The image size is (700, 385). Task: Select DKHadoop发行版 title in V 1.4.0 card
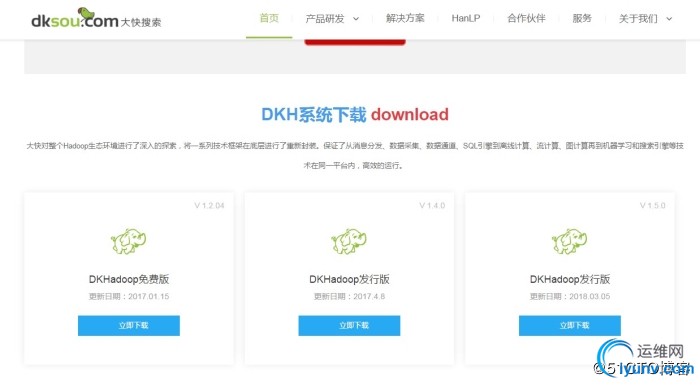[x=349, y=279]
